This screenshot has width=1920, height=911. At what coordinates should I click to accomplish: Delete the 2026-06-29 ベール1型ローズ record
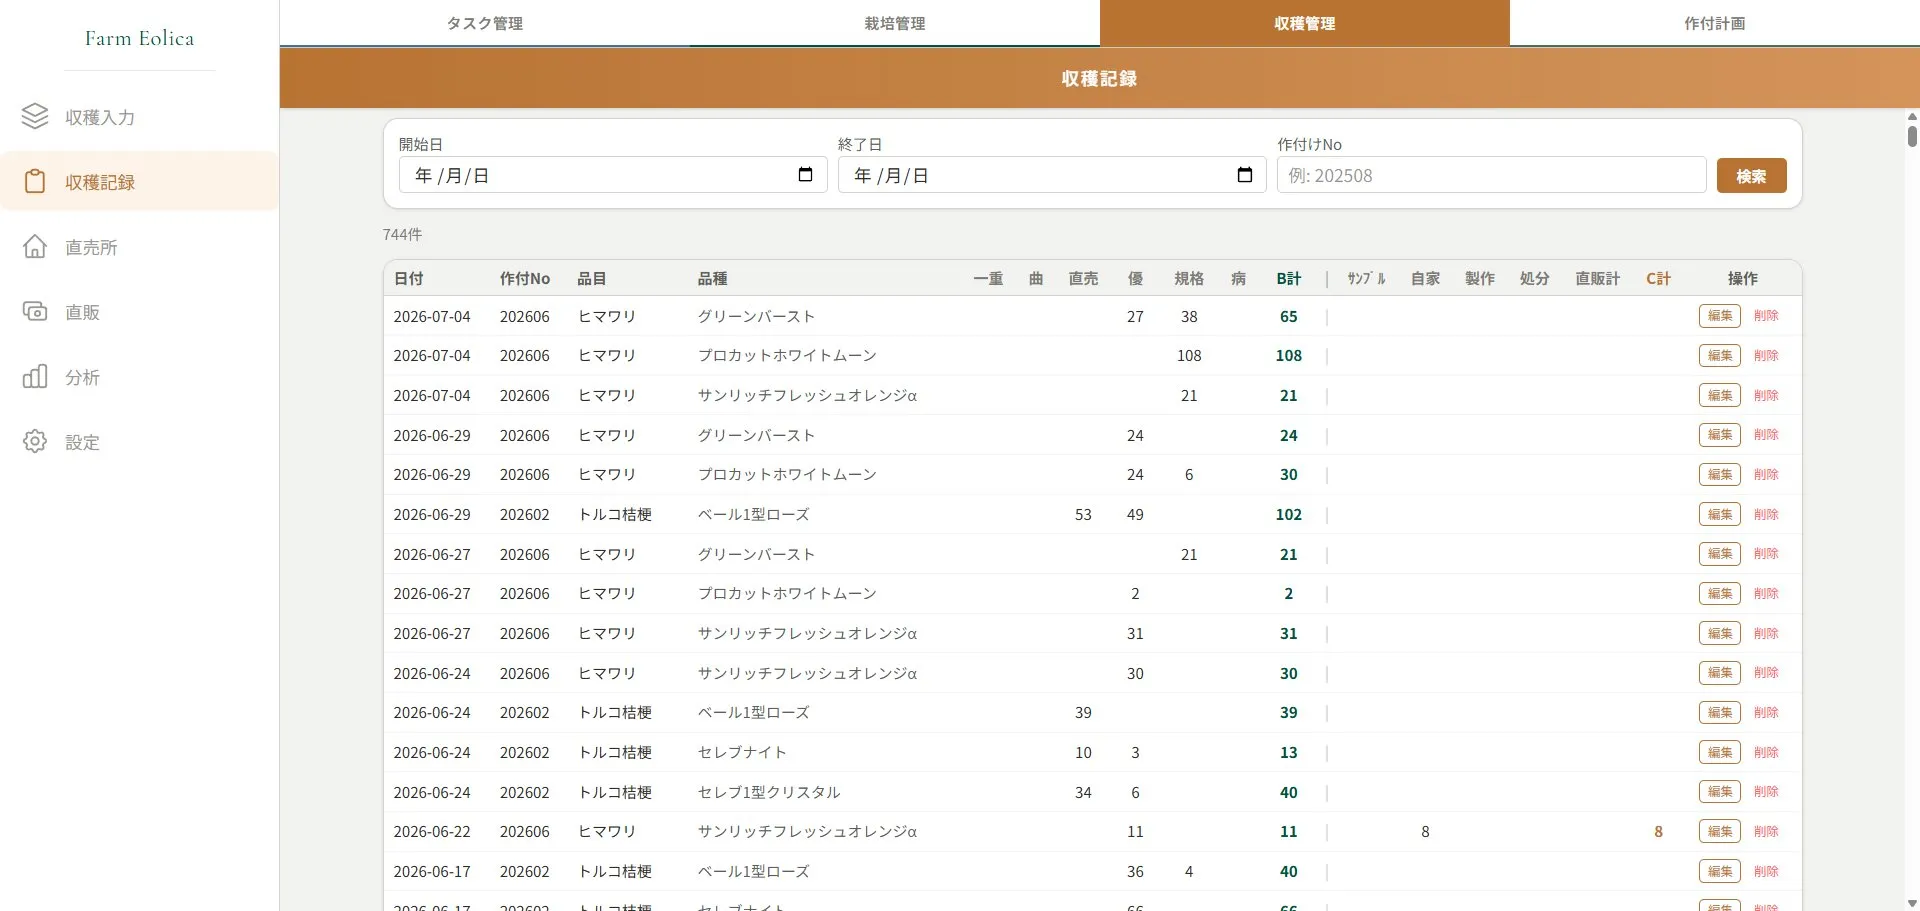pos(1766,514)
